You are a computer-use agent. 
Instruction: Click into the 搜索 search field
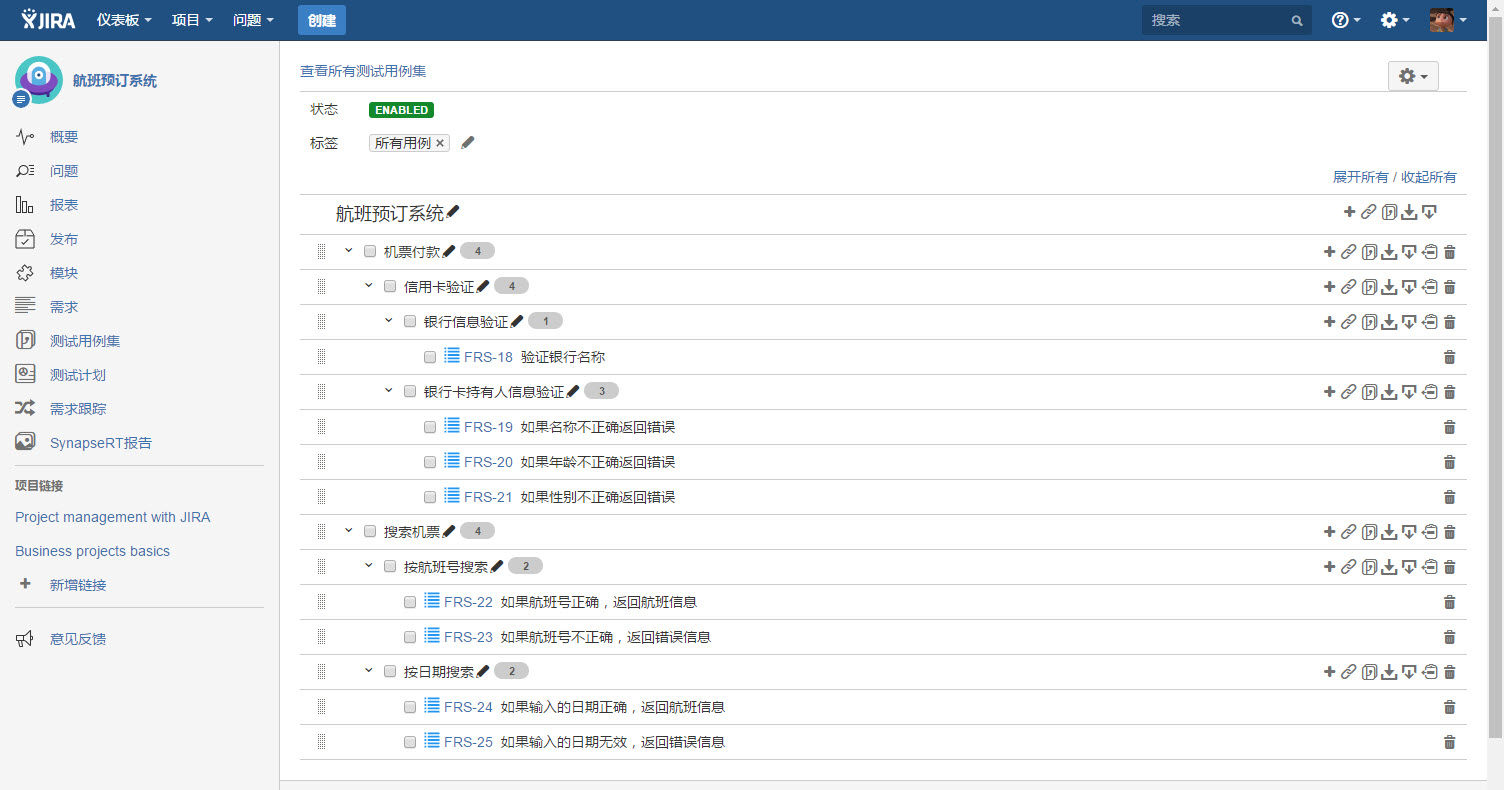[x=1227, y=20]
